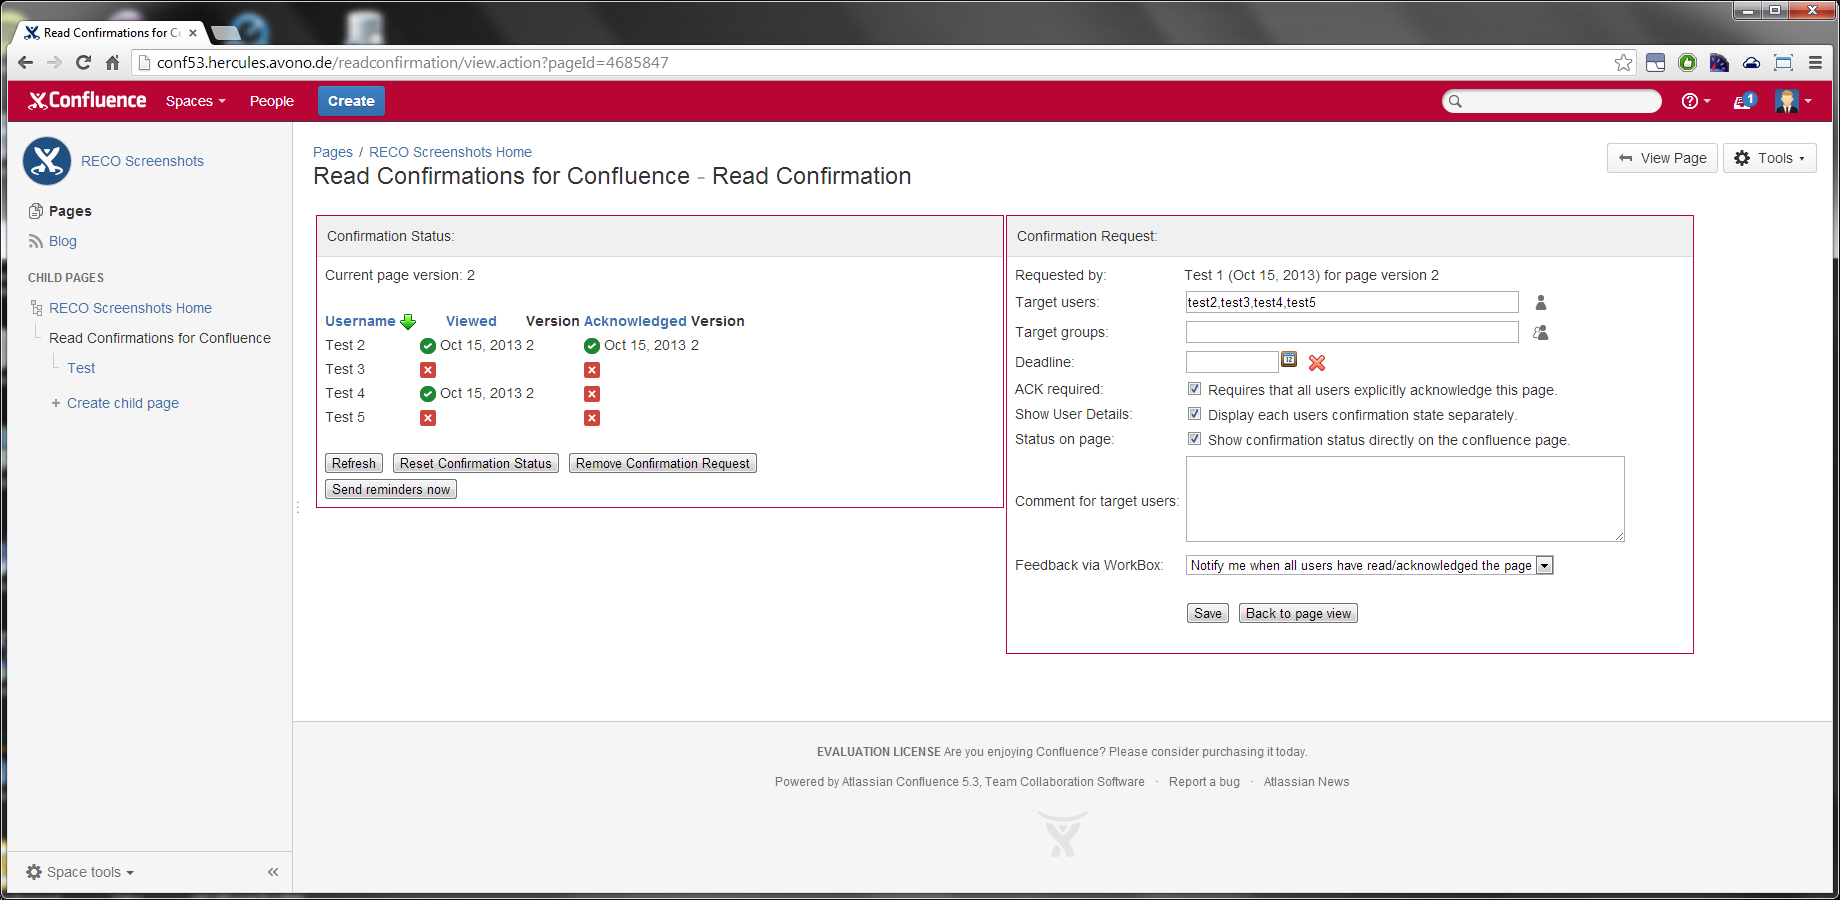Viewport: 1840px width, 900px height.
Task: Click the browser home icon
Action: (112, 62)
